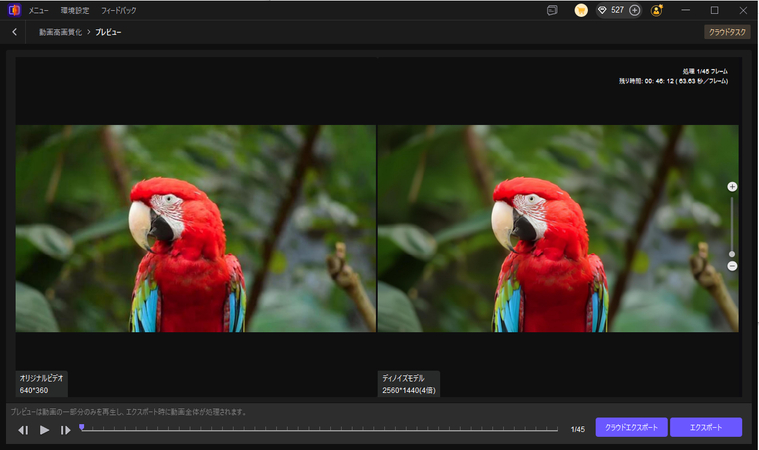Open the shopping cart store icon
Screen dimensions: 759x450
(x=581, y=10)
